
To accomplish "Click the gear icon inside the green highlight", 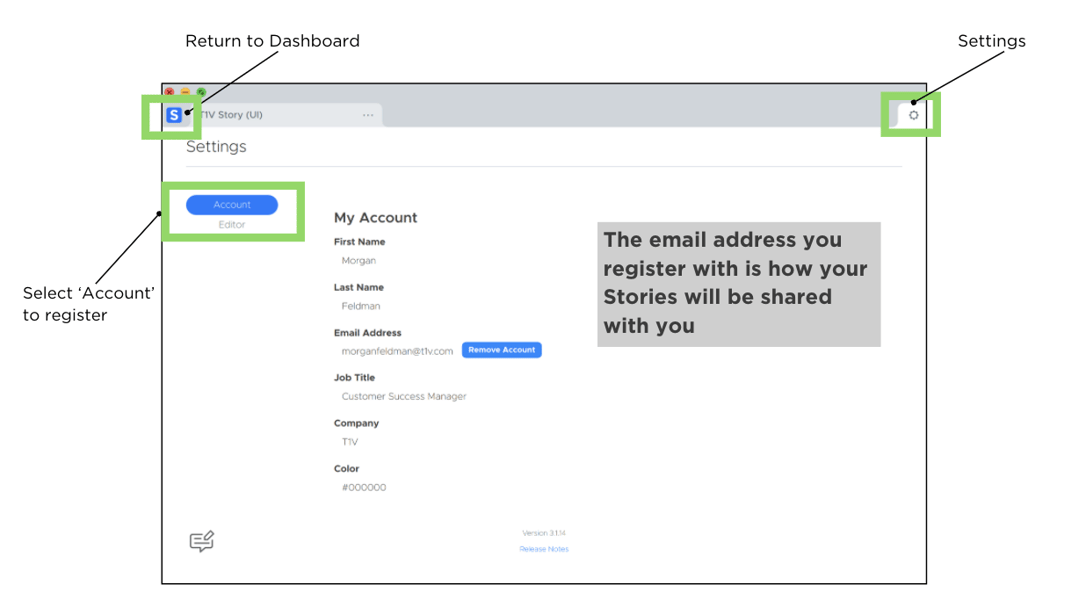I will pos(912,114).
